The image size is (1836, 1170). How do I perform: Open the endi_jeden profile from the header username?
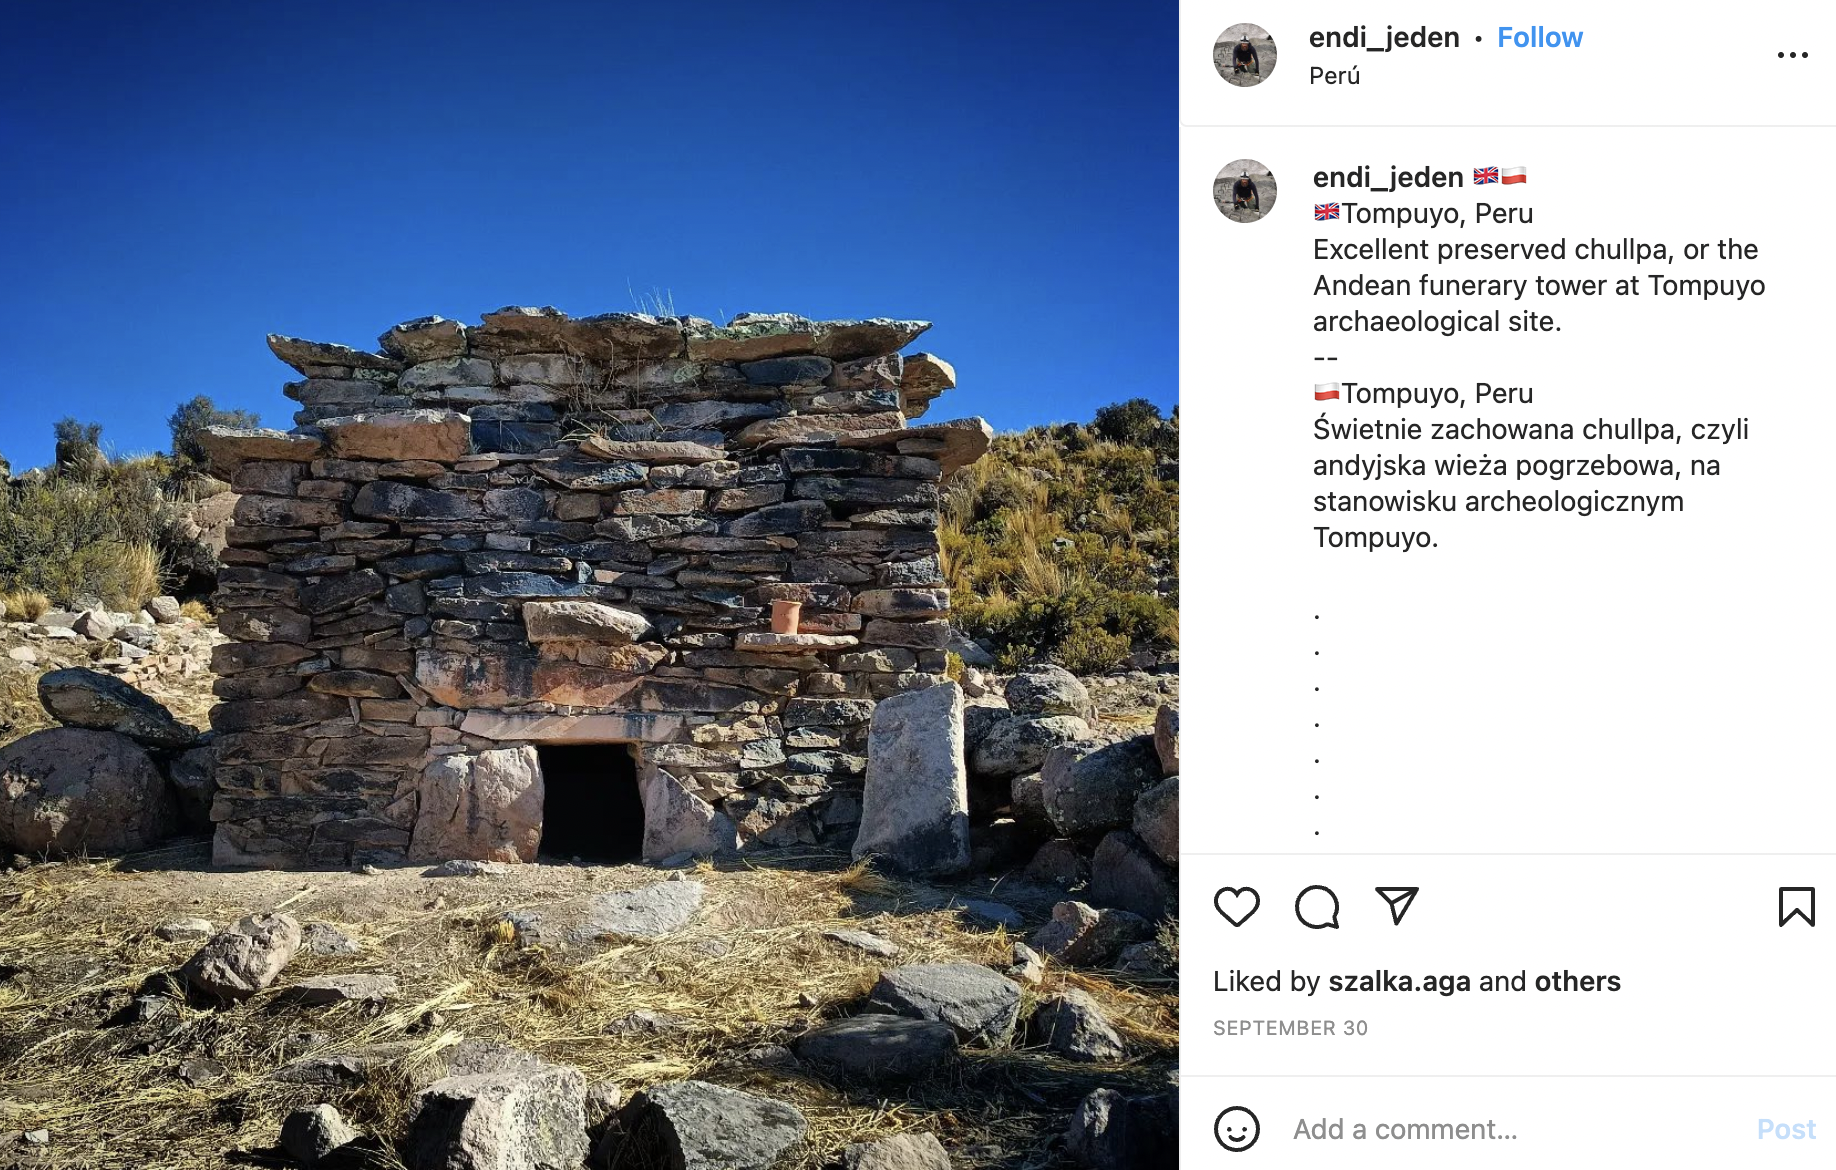coord(1384,37)
